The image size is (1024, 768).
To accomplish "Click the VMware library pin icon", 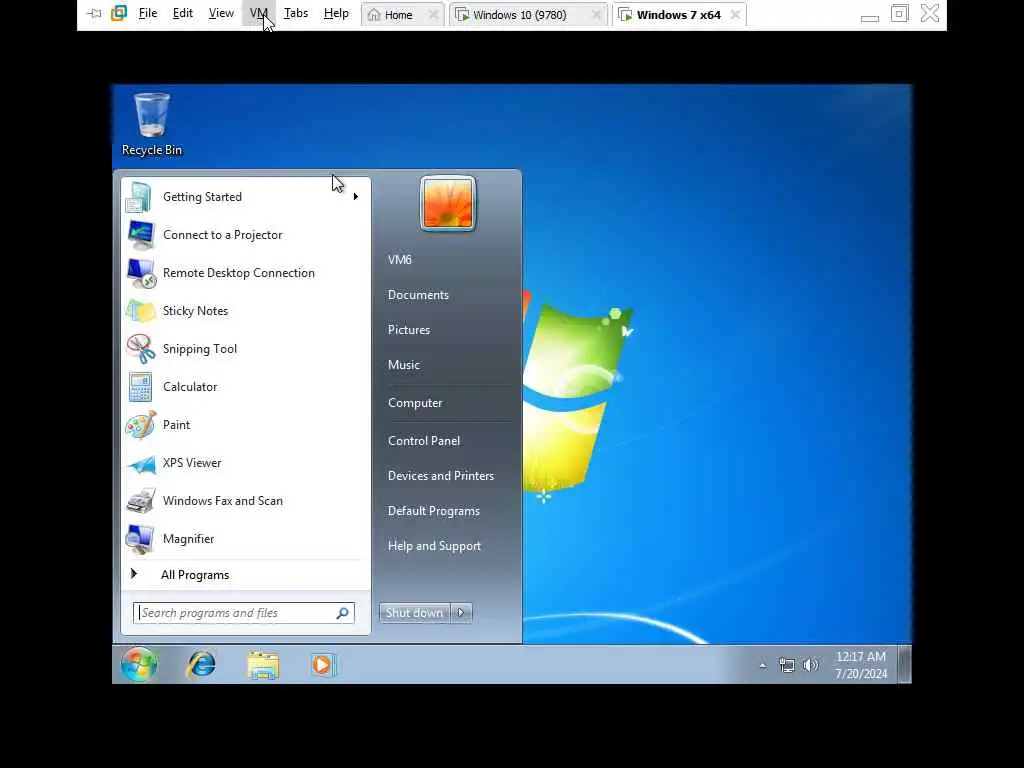I will point(94,14).
